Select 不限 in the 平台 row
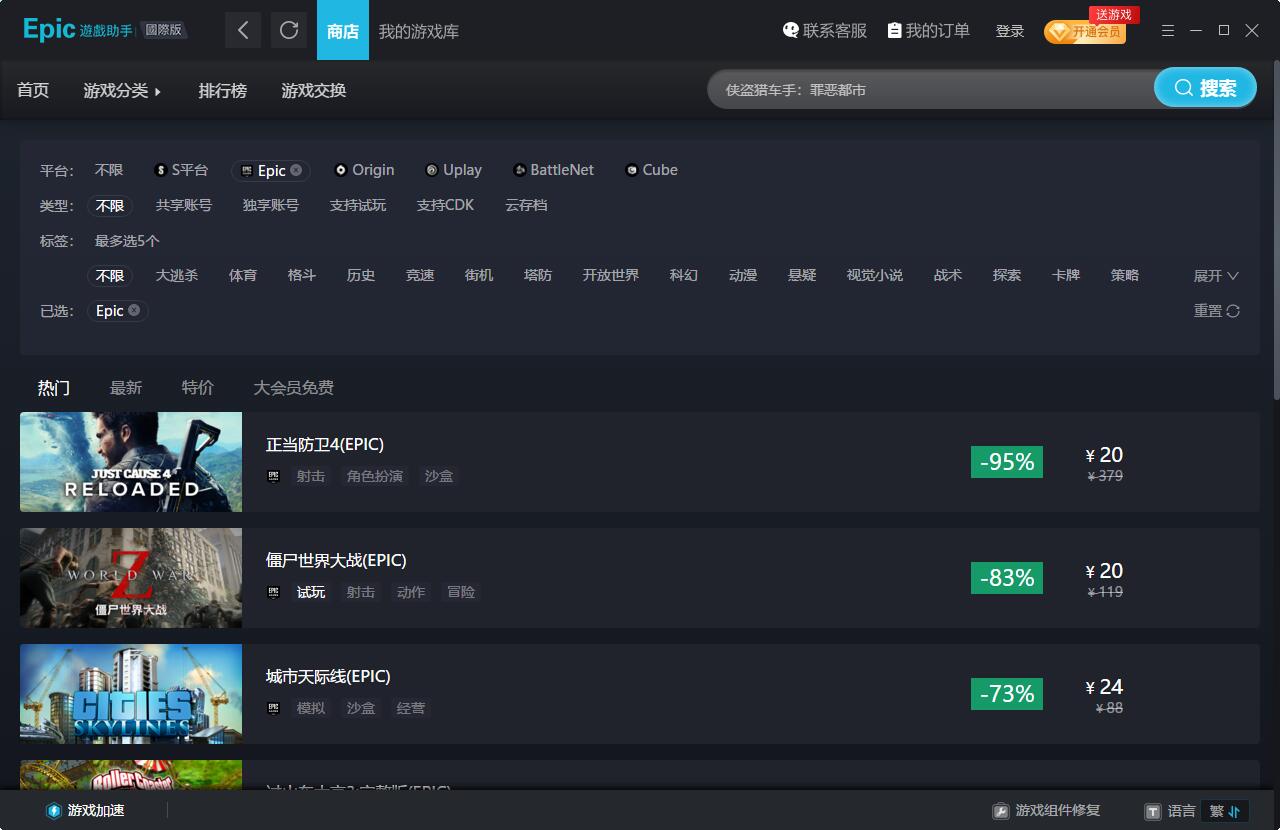1280x830 pixels. tap(109, 170)
